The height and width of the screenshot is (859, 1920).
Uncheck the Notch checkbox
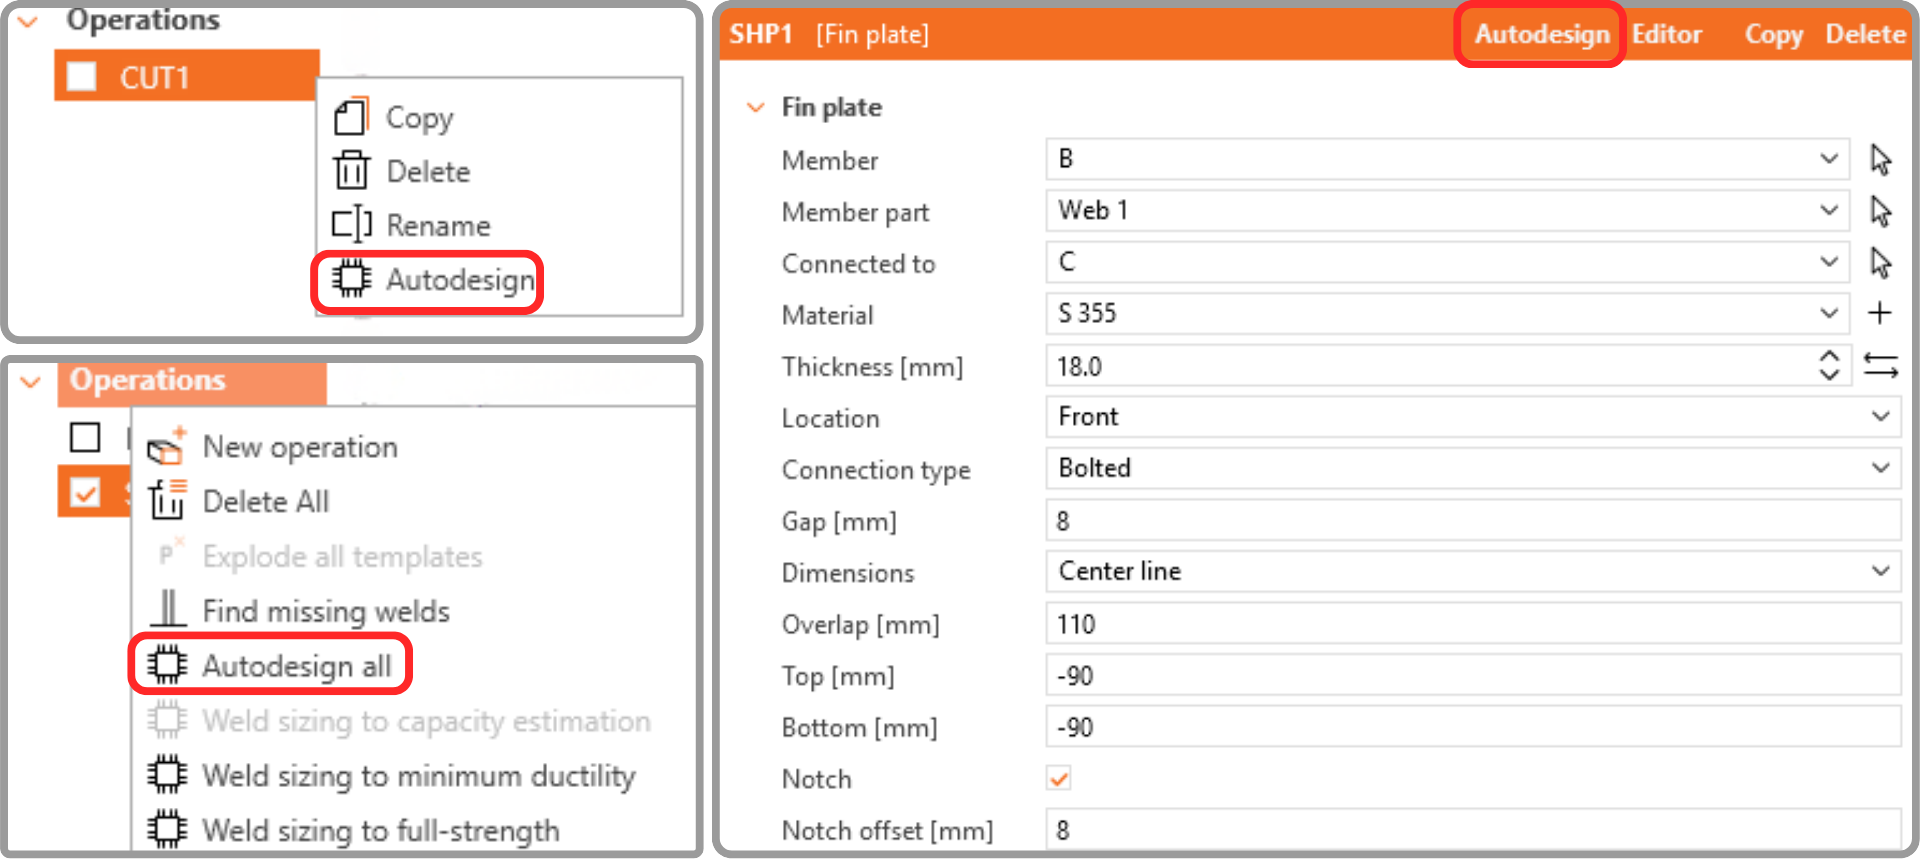coord(1059,779)
